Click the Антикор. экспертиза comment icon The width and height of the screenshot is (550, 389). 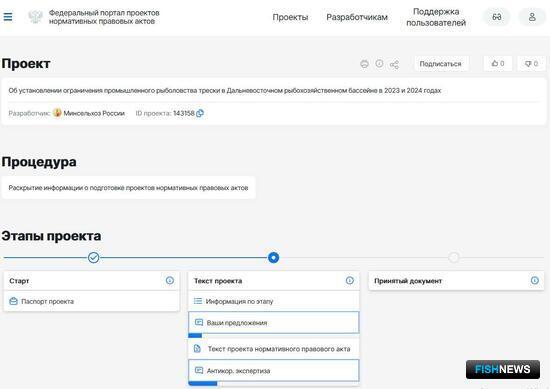[199, 370]
